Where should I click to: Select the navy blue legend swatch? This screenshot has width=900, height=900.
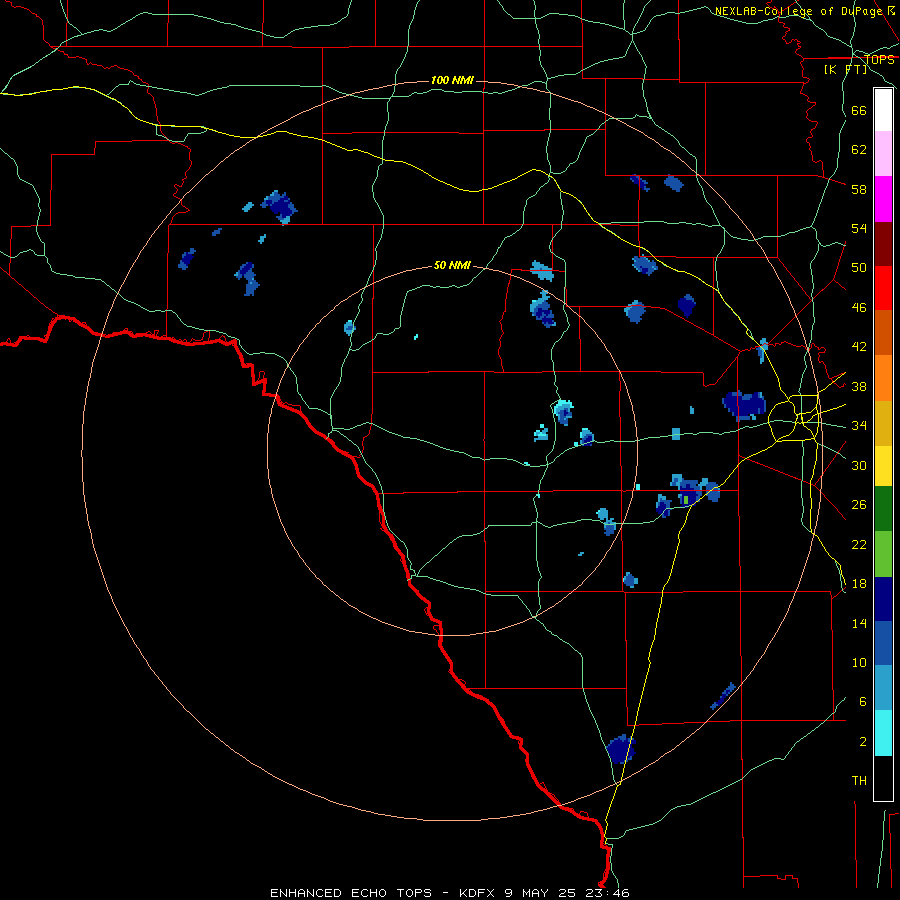(883, 599)
